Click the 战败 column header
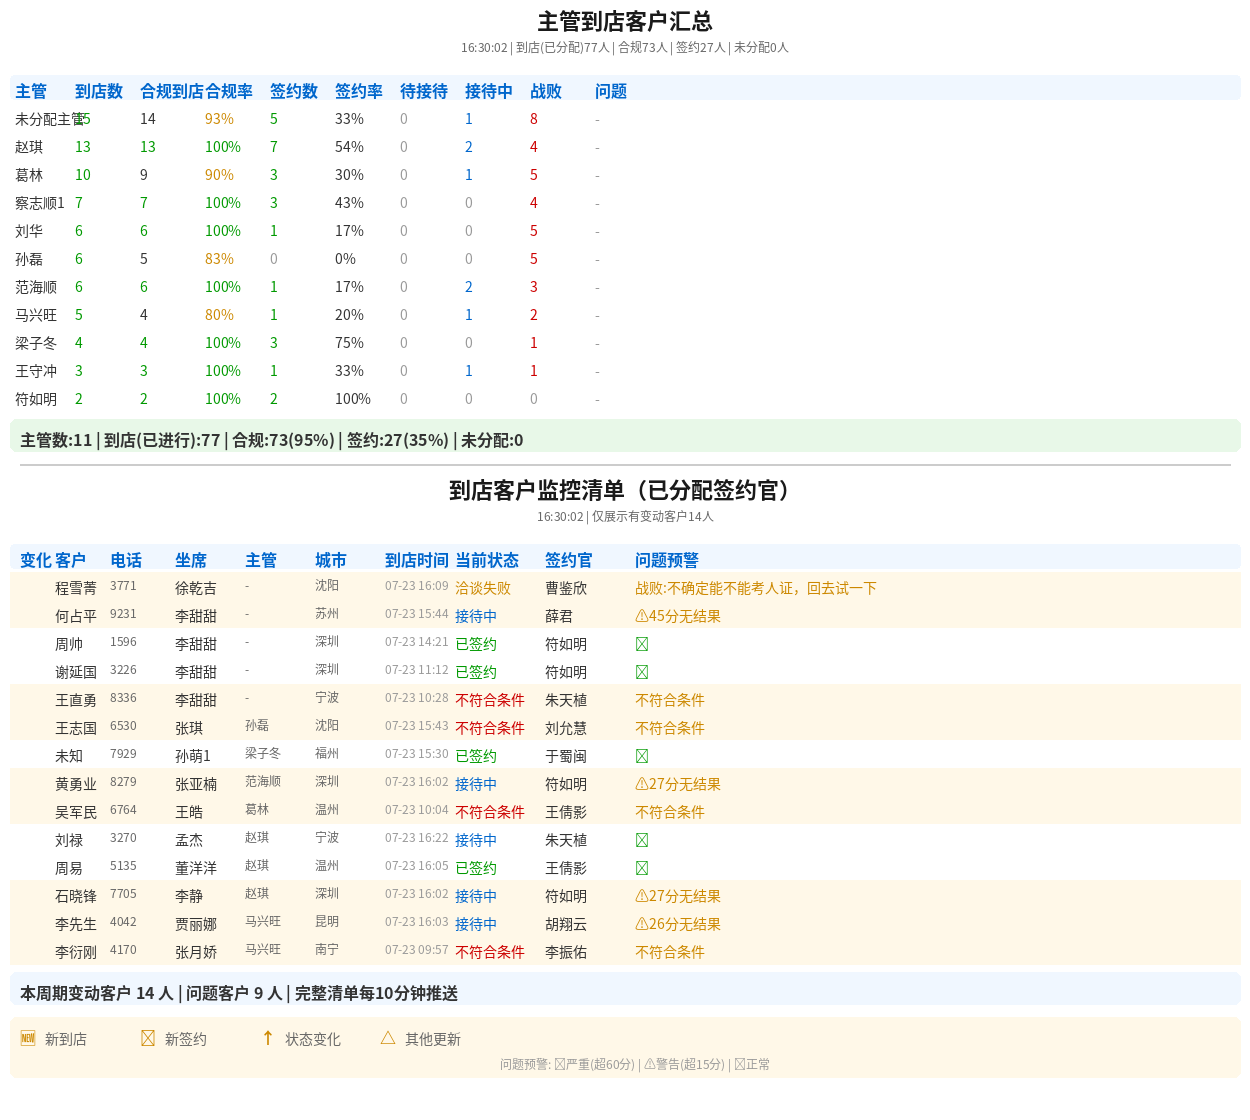The image size is (1250, 1120). pyautogui.click(x=546, y=91)
